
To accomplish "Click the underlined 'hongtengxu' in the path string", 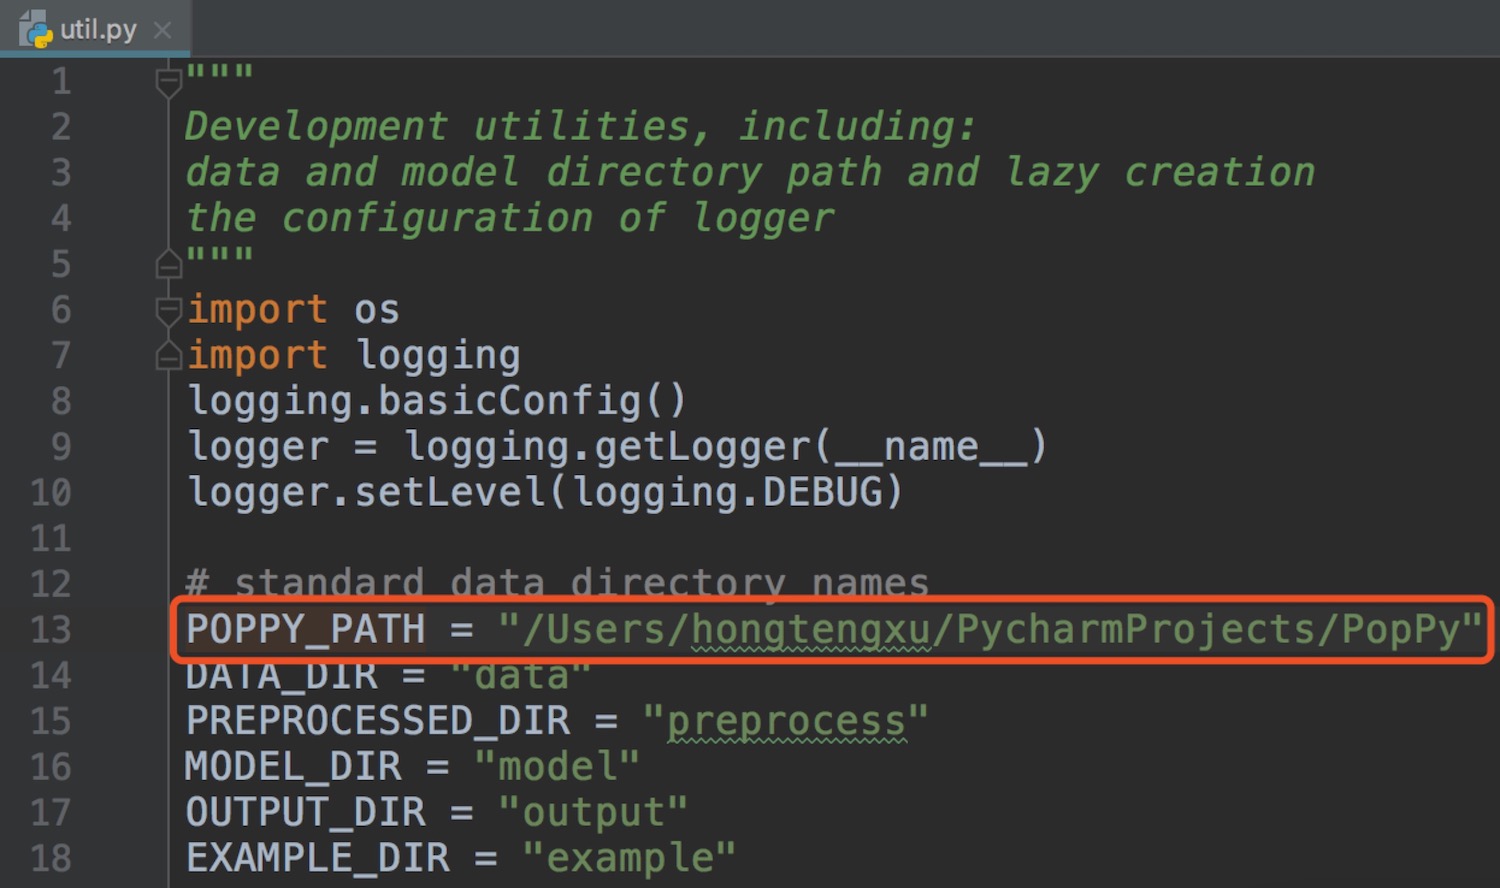I will [x=811, y=630].
